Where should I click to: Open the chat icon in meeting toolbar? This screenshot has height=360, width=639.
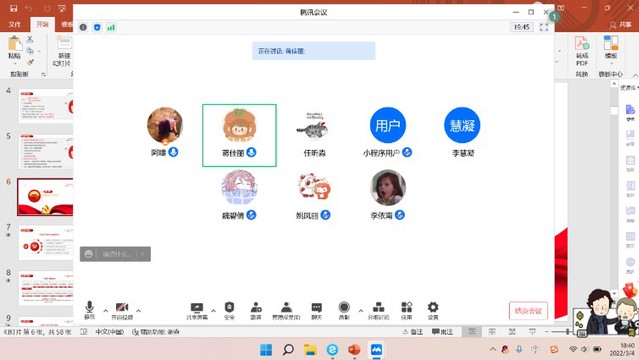pos(317,307)
